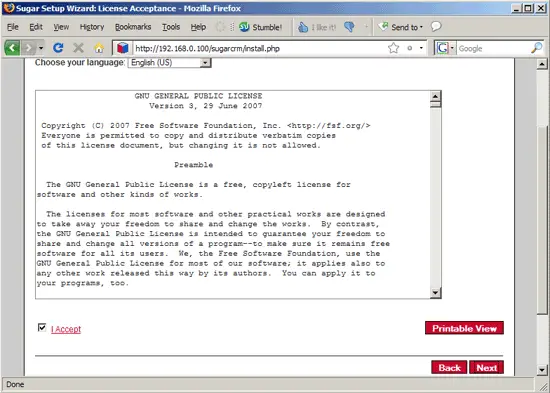The width and height of the screenshot is (550, 393).
Task: Bookmark this page with the star icon
Action: (x=394, y=48)
